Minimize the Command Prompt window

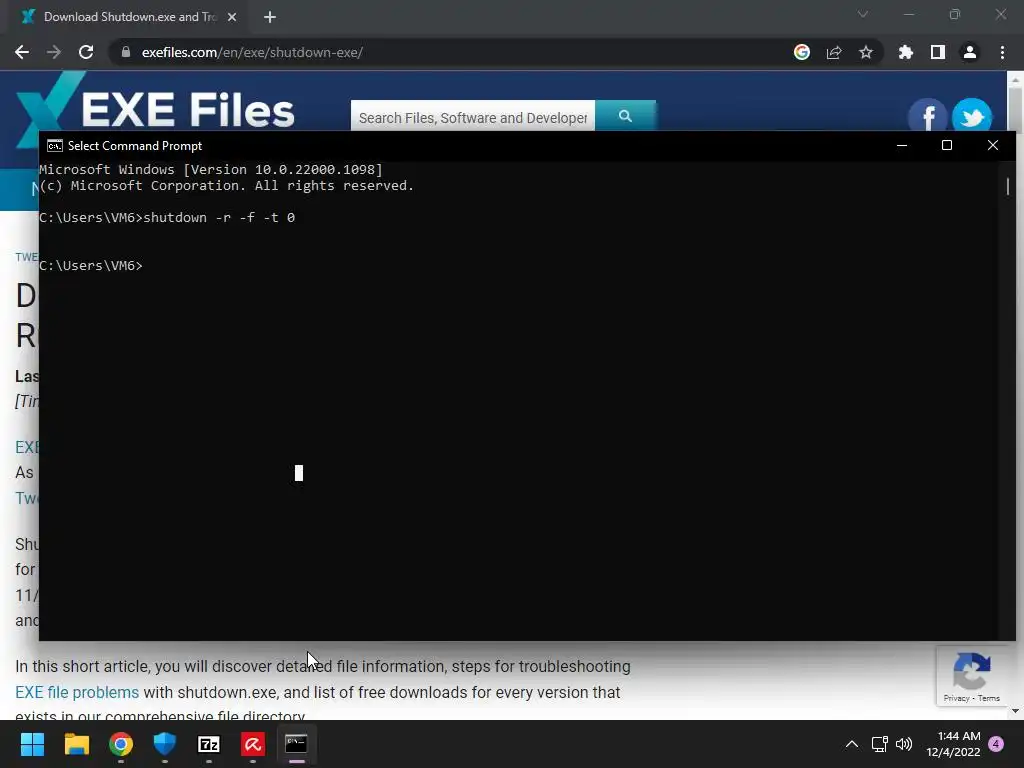point(902,145)
